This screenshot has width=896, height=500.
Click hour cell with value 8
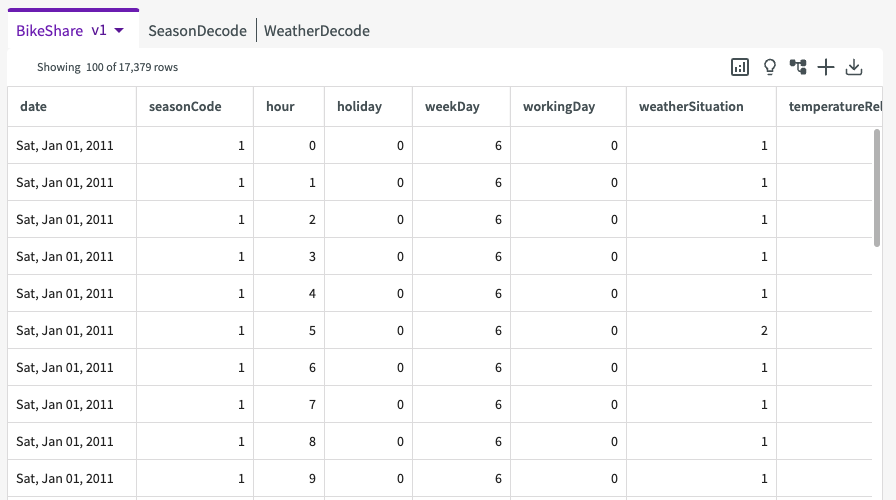click(289, 441)
